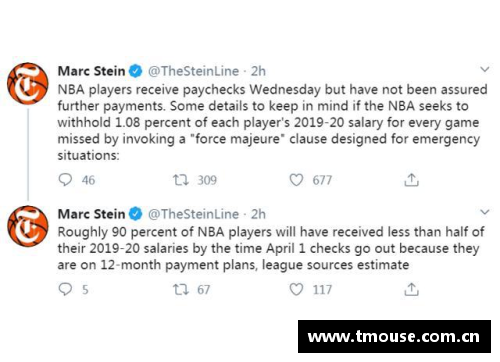Click the verified badge on first tweet
This screenshot has width=500, height=362.
pos(136,71)
